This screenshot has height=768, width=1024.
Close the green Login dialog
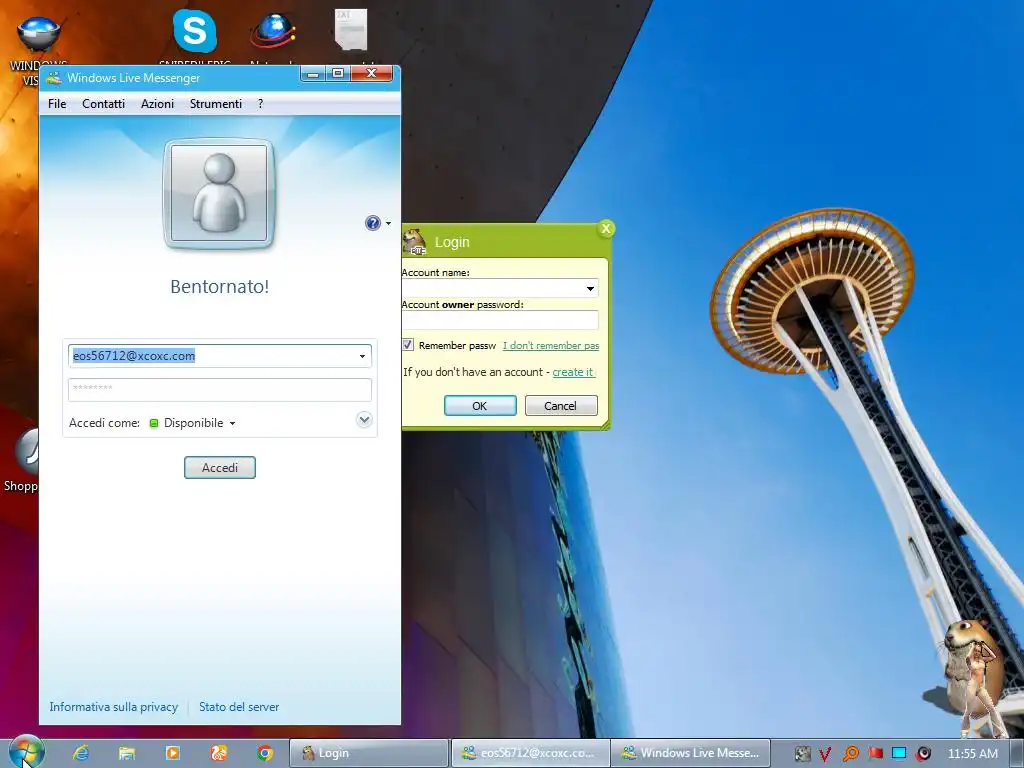(x=605, y=229)
